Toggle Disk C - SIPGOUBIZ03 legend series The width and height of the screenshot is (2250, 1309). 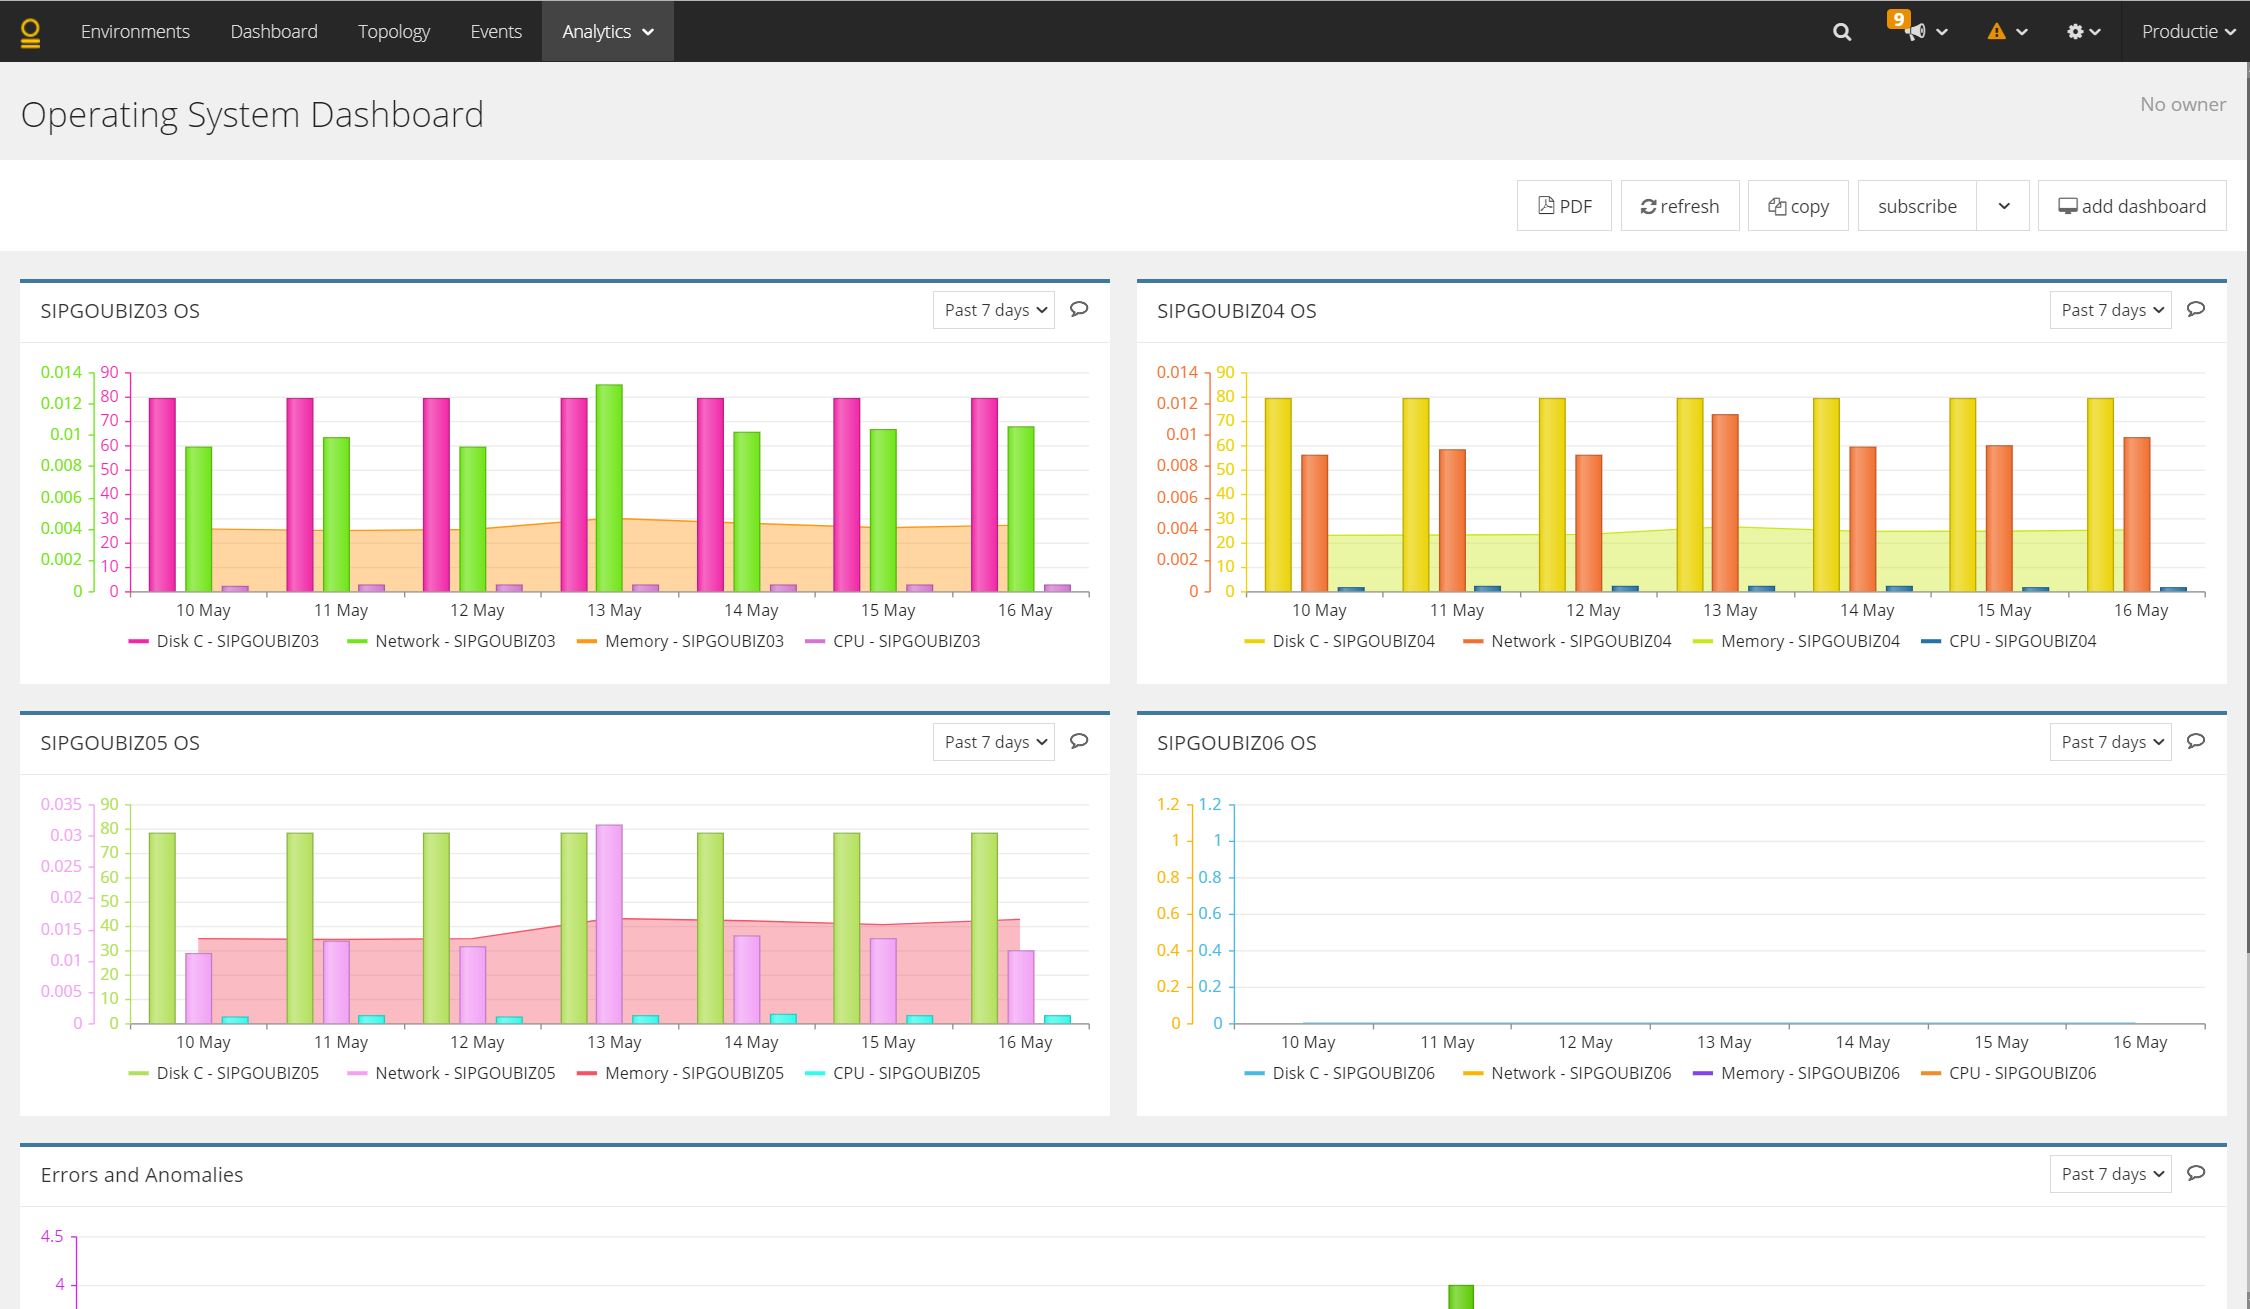(x=236, y=641)
